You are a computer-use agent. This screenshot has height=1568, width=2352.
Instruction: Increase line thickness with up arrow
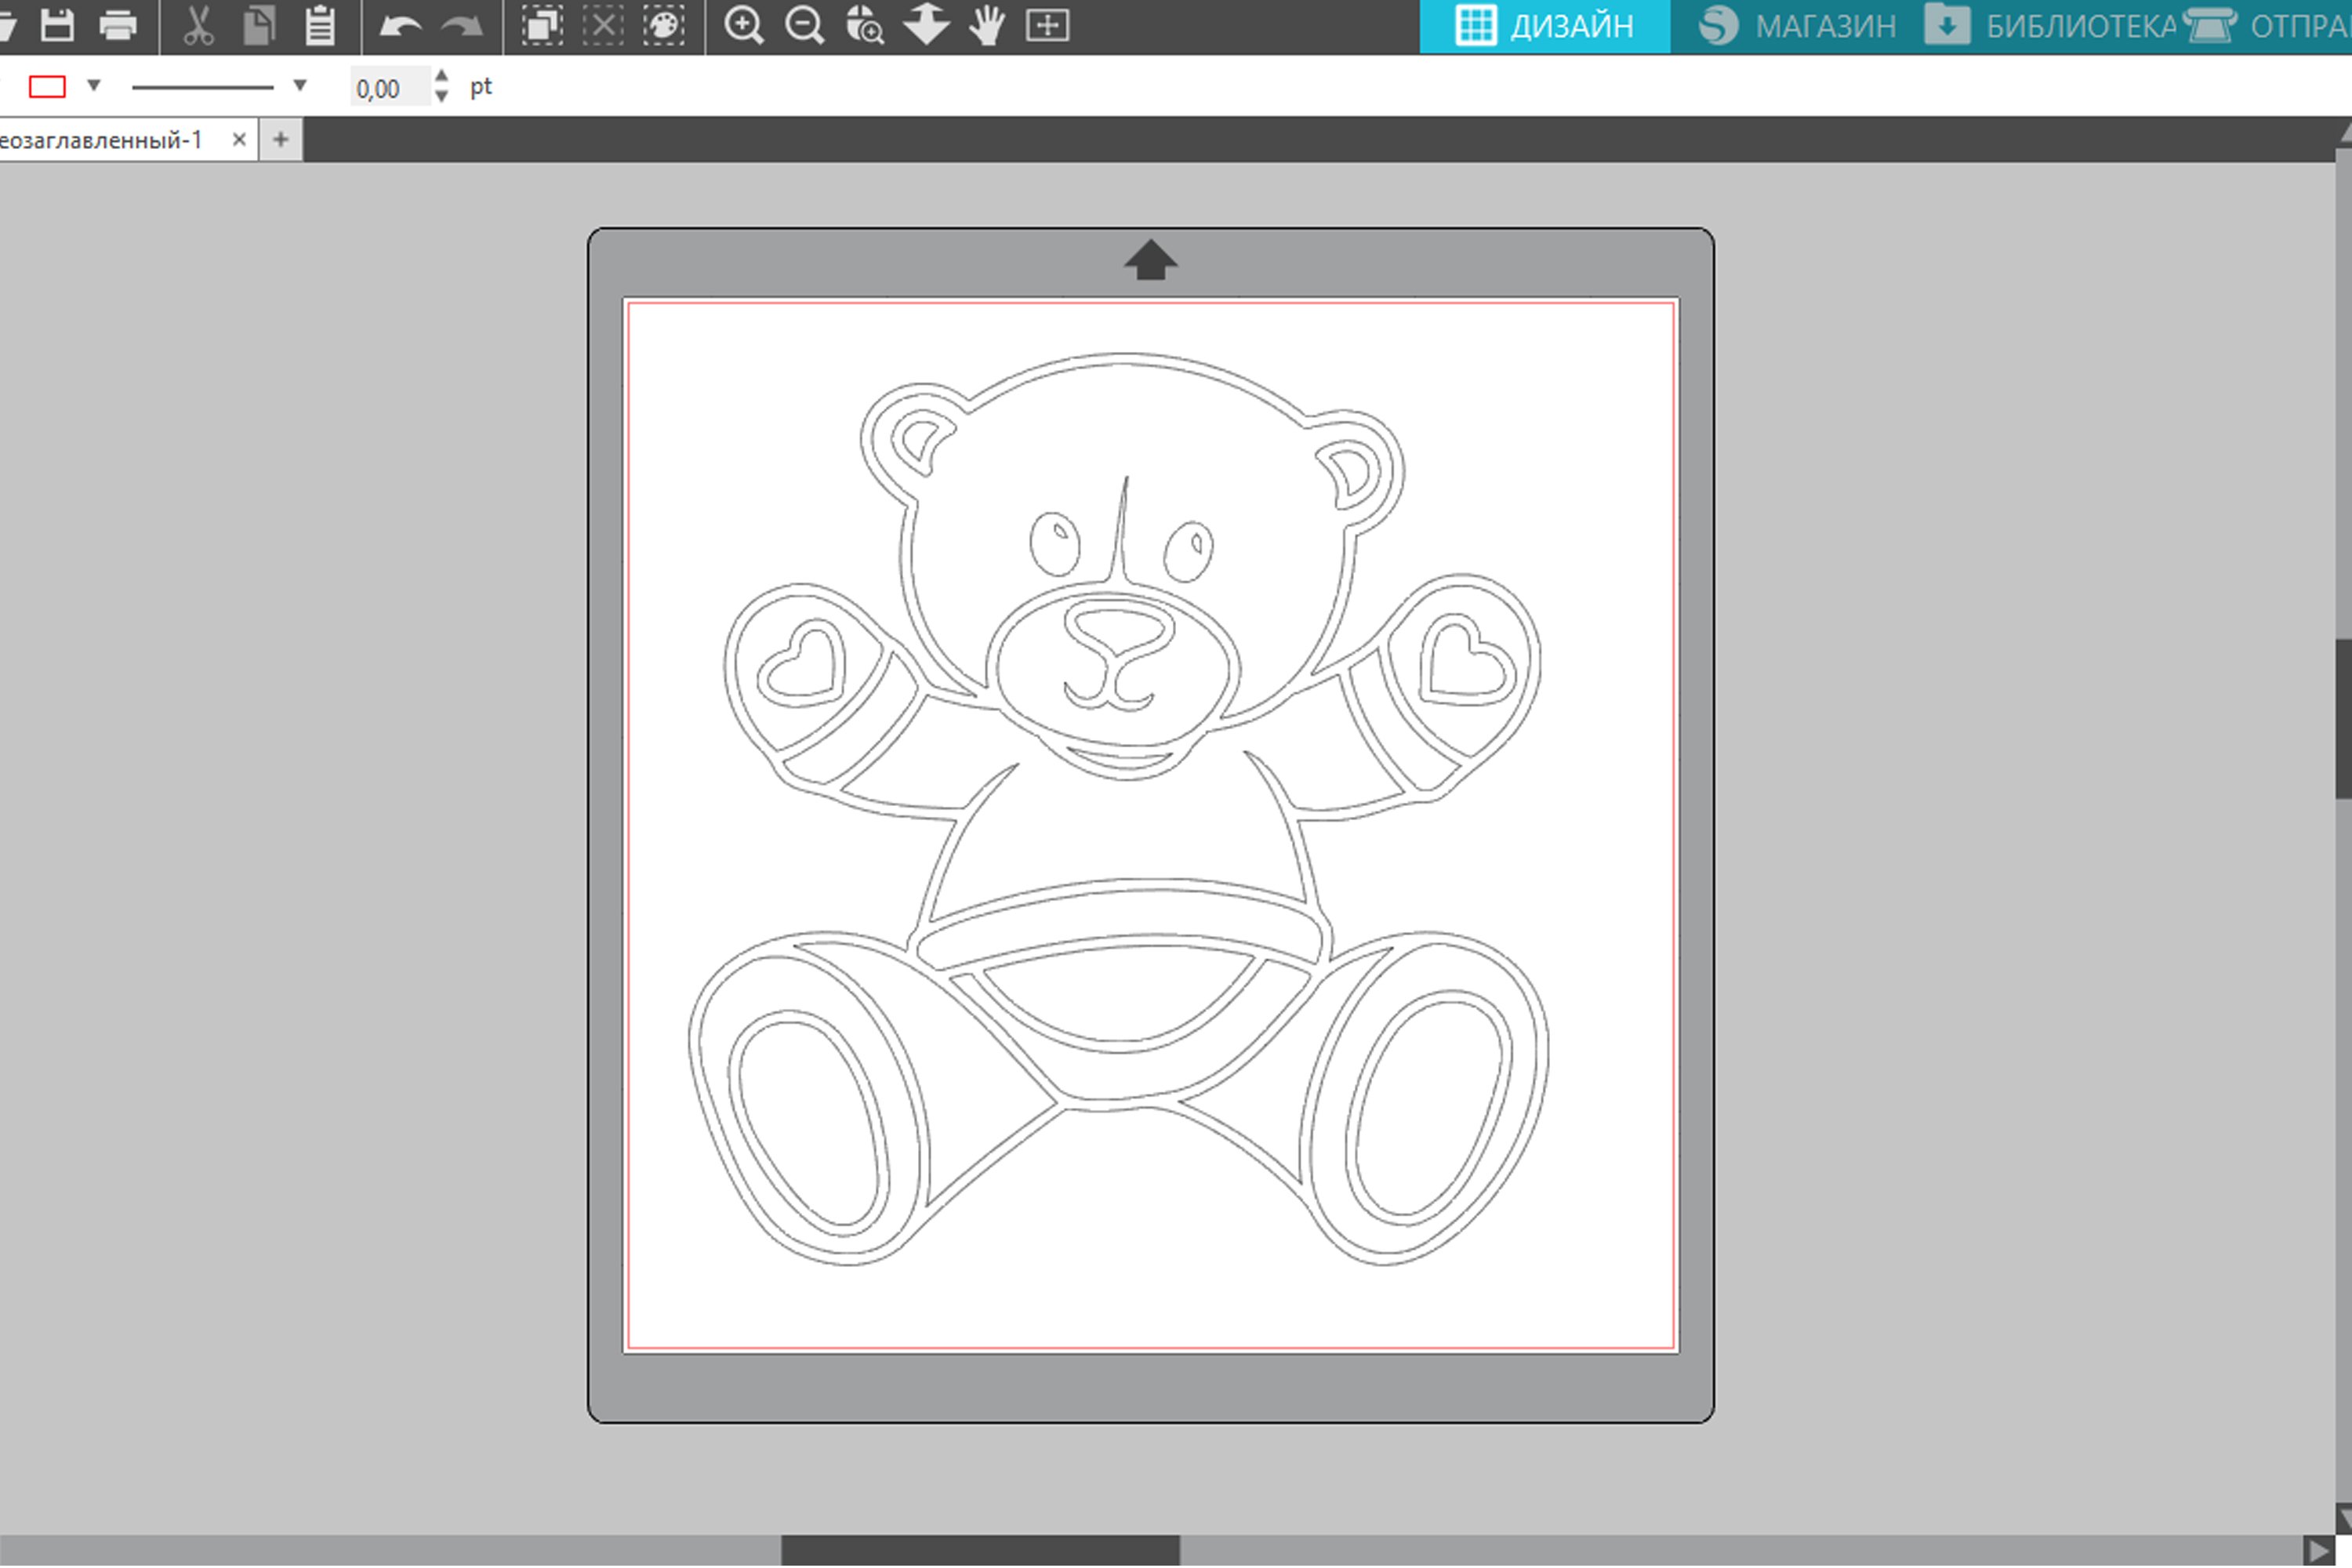442,77
